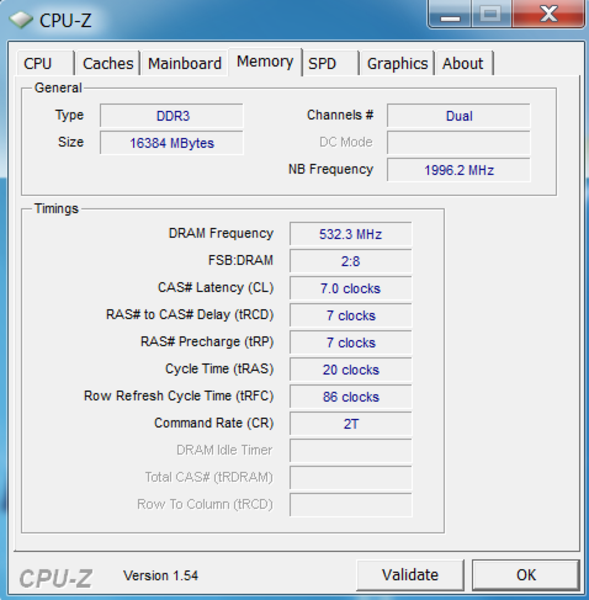Image resolution: width=589 pixels, height=600 pixels.
Task: Open the About tab
Action: 464,63
